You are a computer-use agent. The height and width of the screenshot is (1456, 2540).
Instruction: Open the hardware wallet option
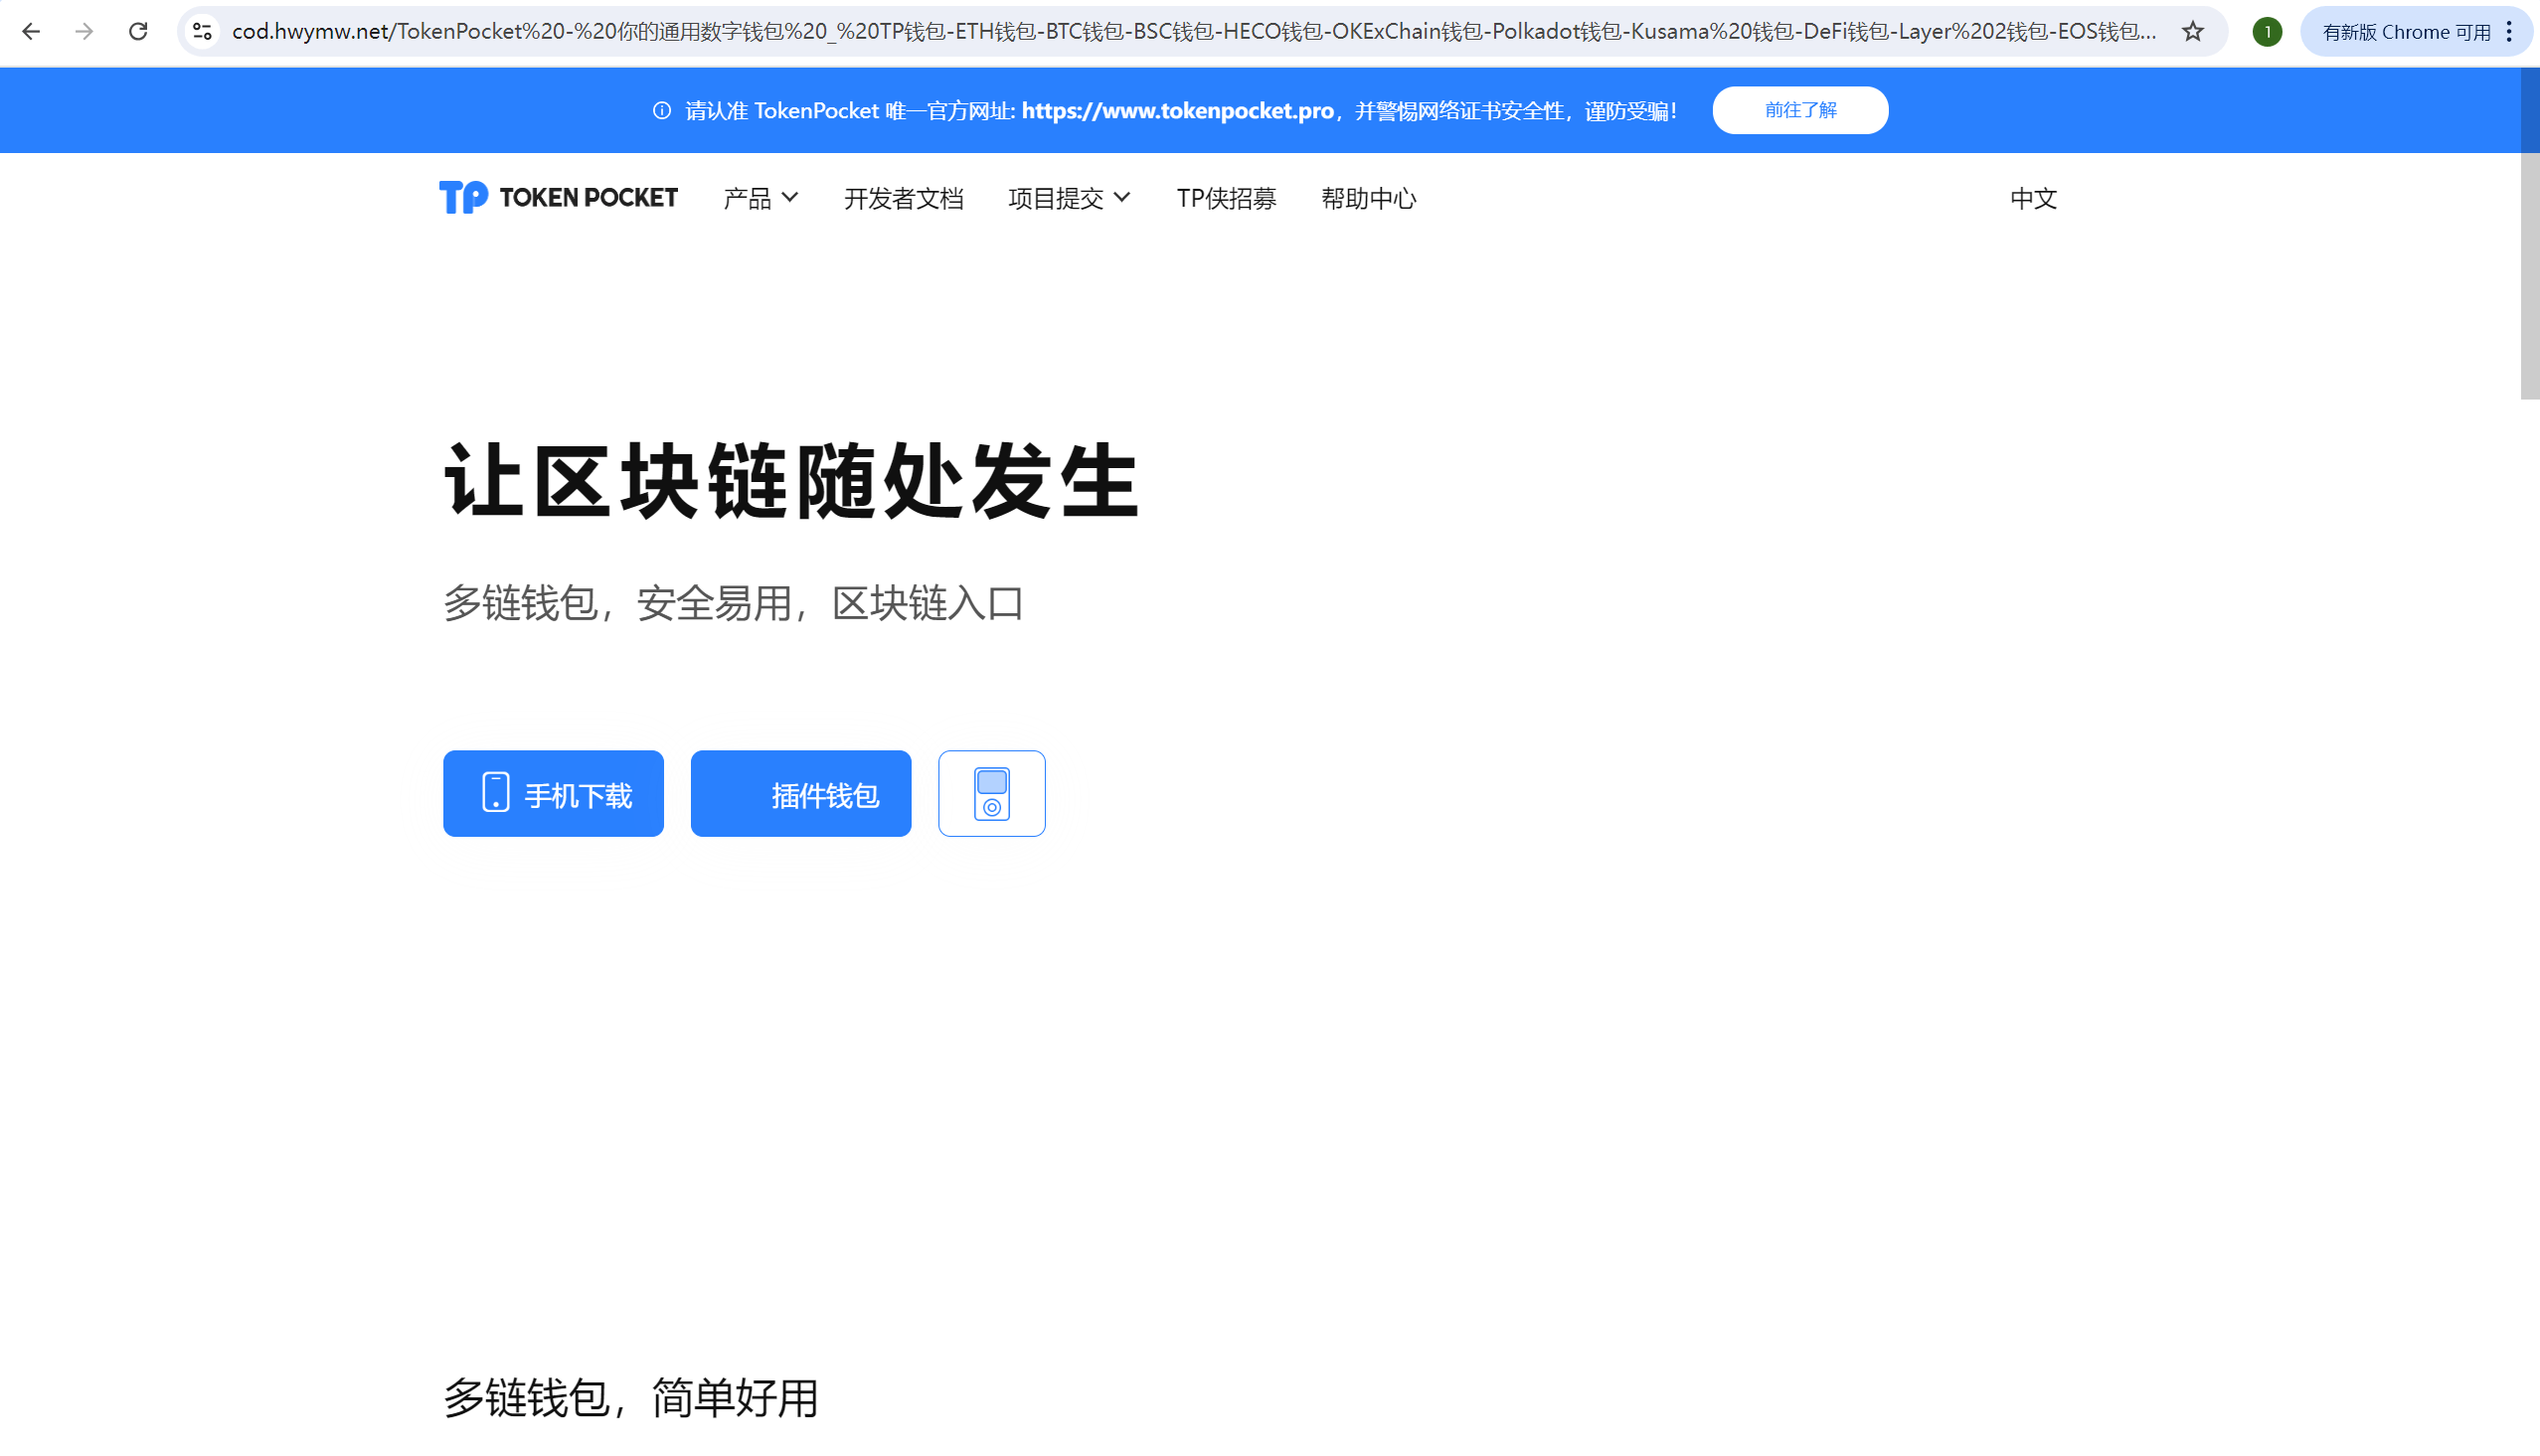(x=991, y=793)
